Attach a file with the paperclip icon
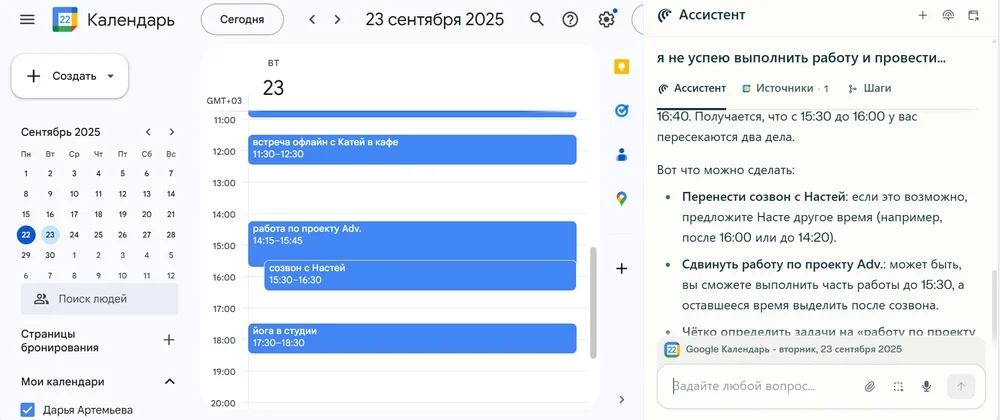 pyautogui.click(x=870, y=386)
